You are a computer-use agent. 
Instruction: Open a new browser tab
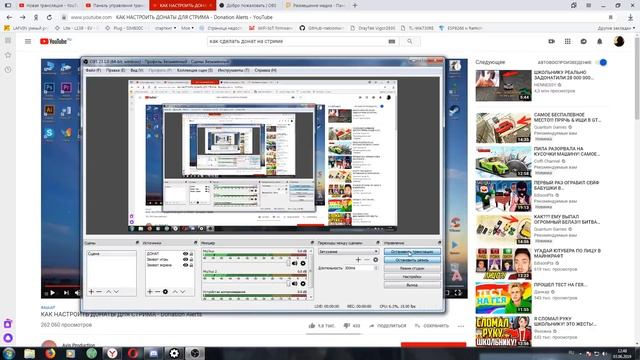point(355,5)
